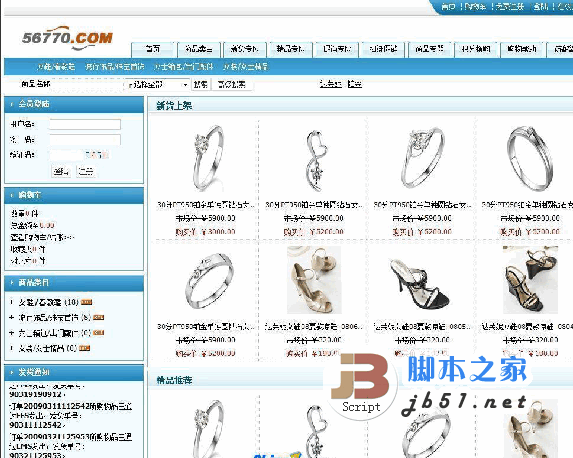This screenshot has width=573, height=458.
Task: Click the 首页 link in top-right utility bar
Action: [x=448, y=7]
